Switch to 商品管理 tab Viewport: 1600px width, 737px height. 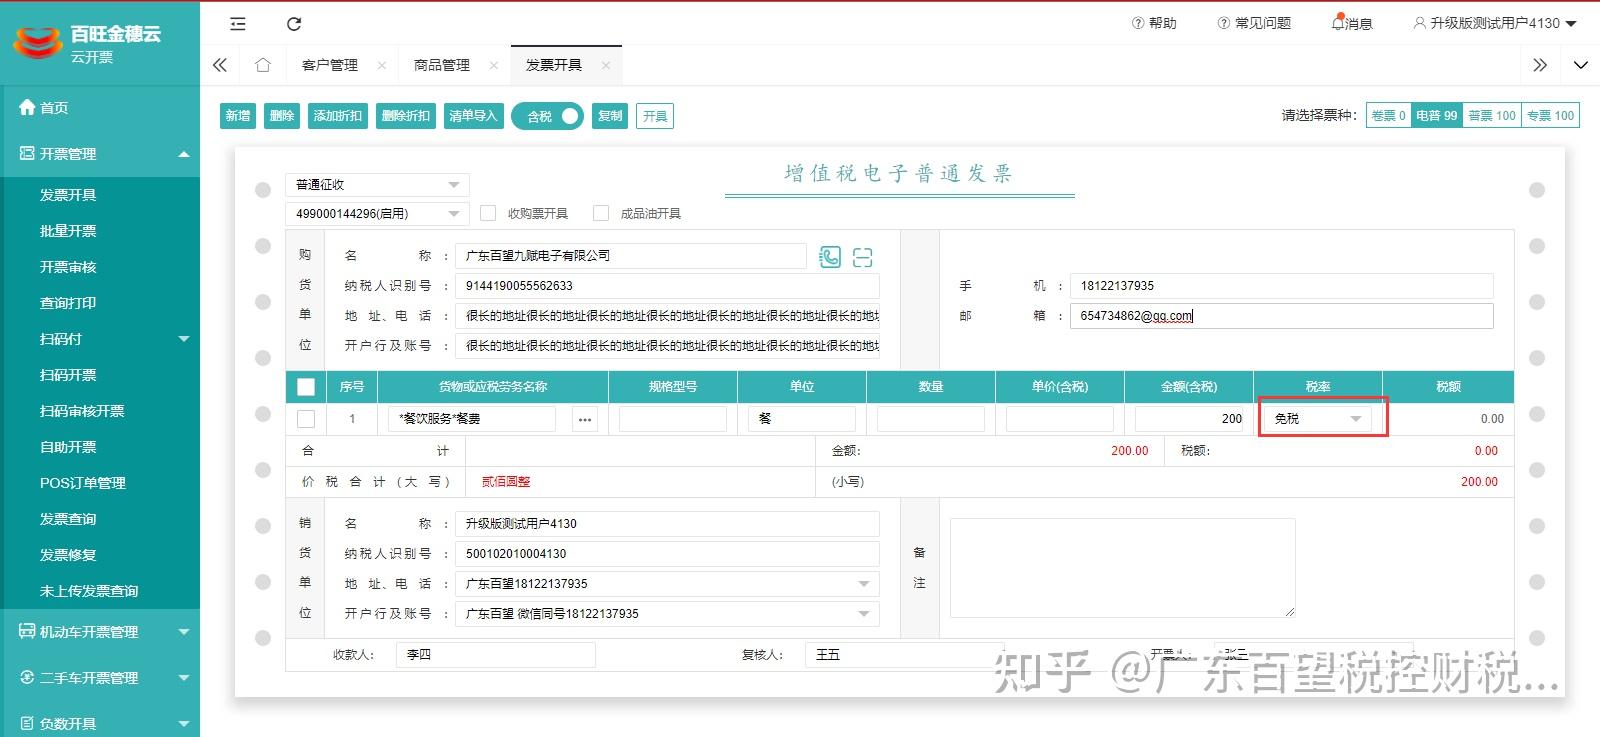(x=442, y=65)
